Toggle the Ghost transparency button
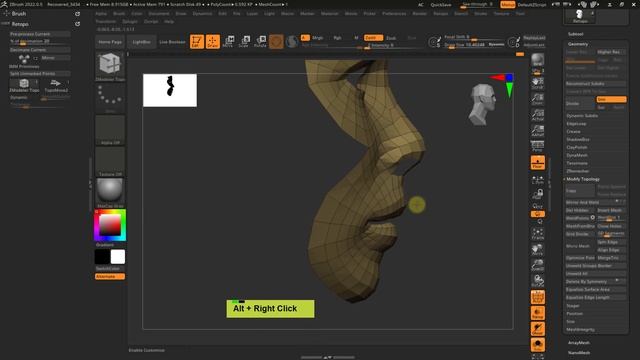640x360 pixels. click(x=538, y=329)
